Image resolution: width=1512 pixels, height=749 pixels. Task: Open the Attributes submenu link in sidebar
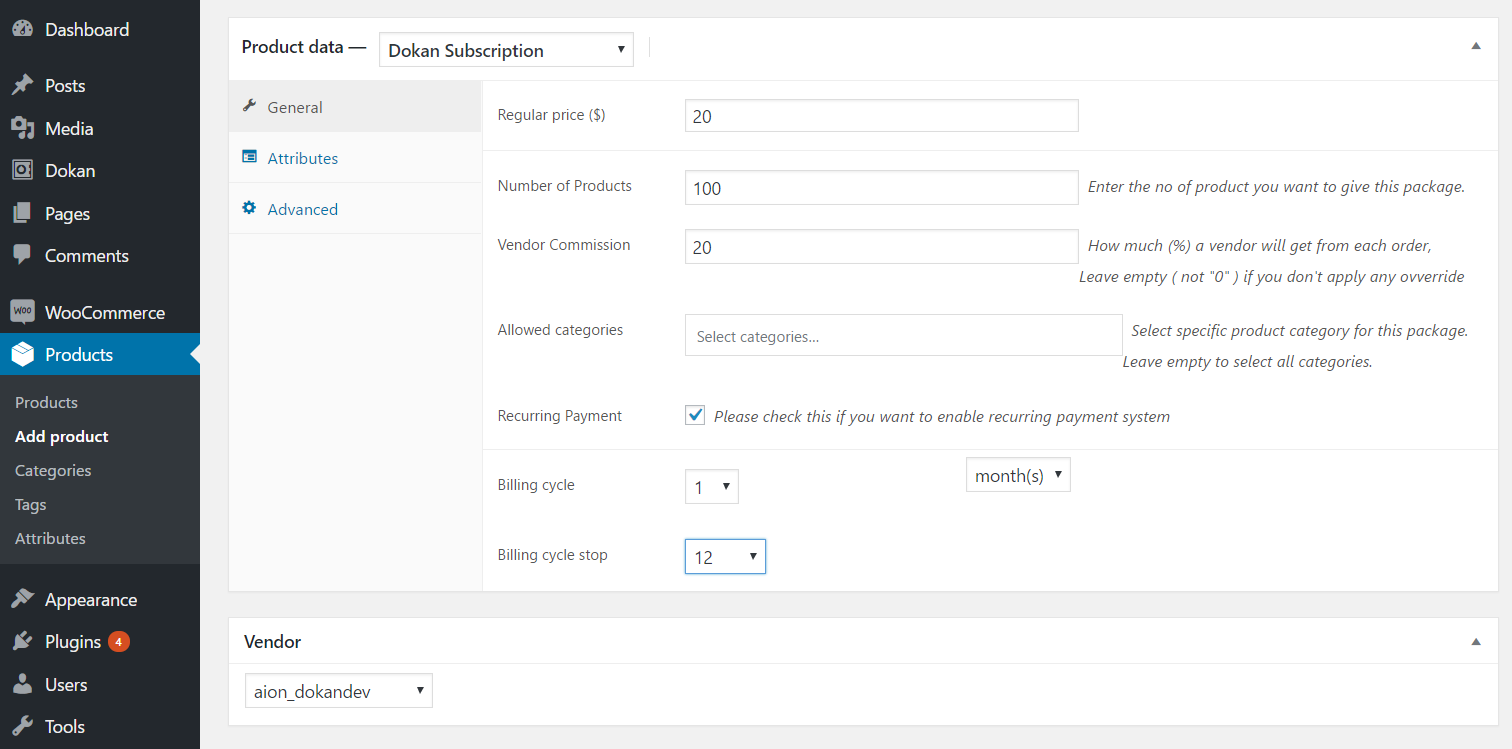pos(50,538)
